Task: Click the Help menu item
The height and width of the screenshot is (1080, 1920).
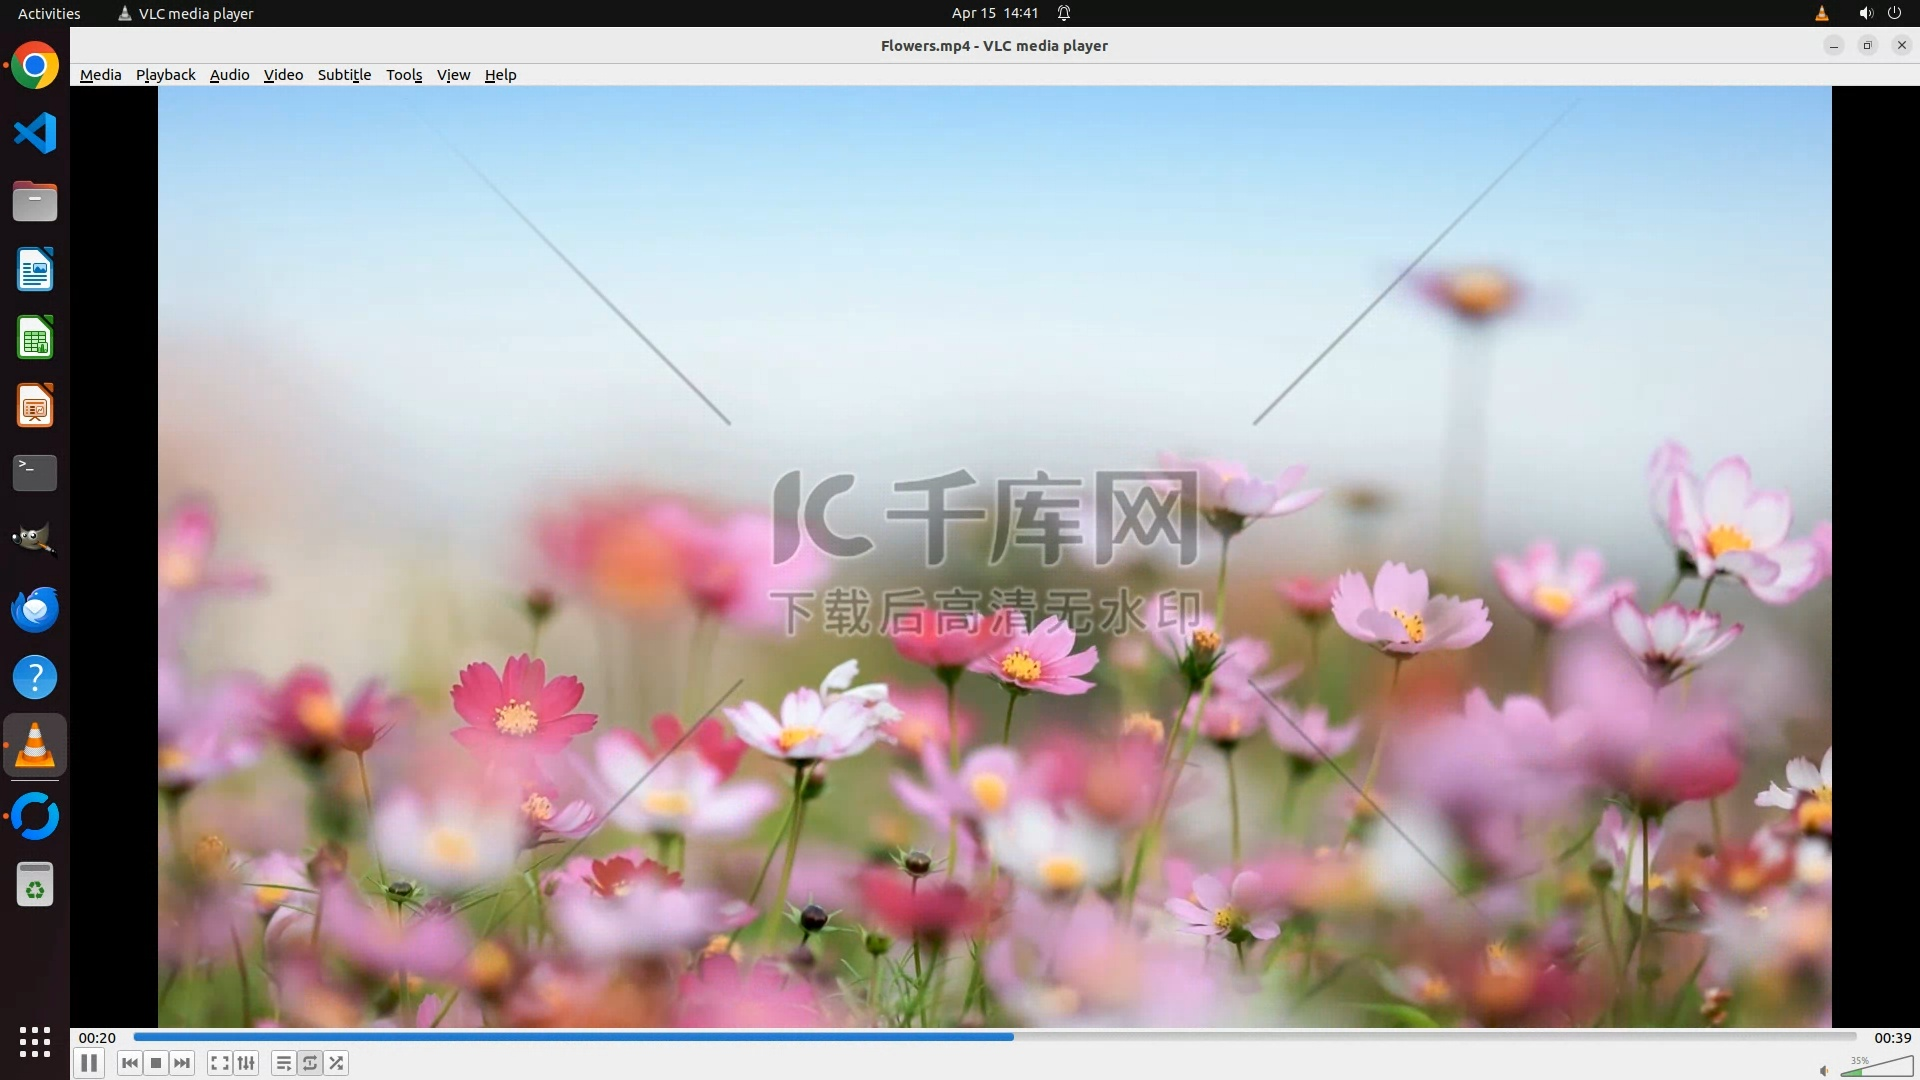Action: pos(500,75)
